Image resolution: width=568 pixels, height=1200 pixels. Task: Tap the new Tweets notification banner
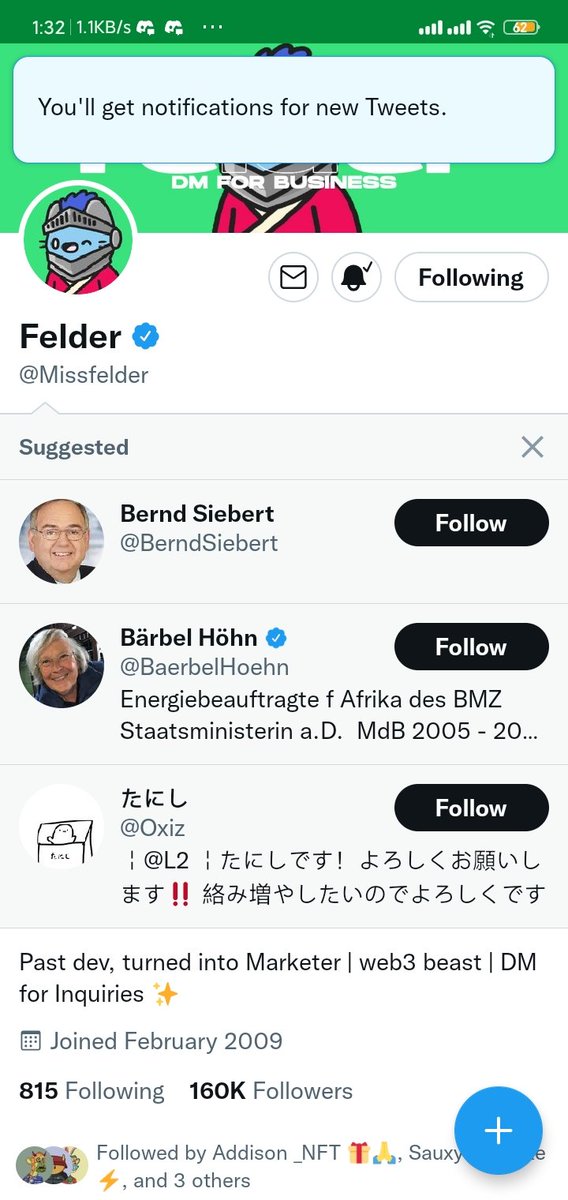284,109
